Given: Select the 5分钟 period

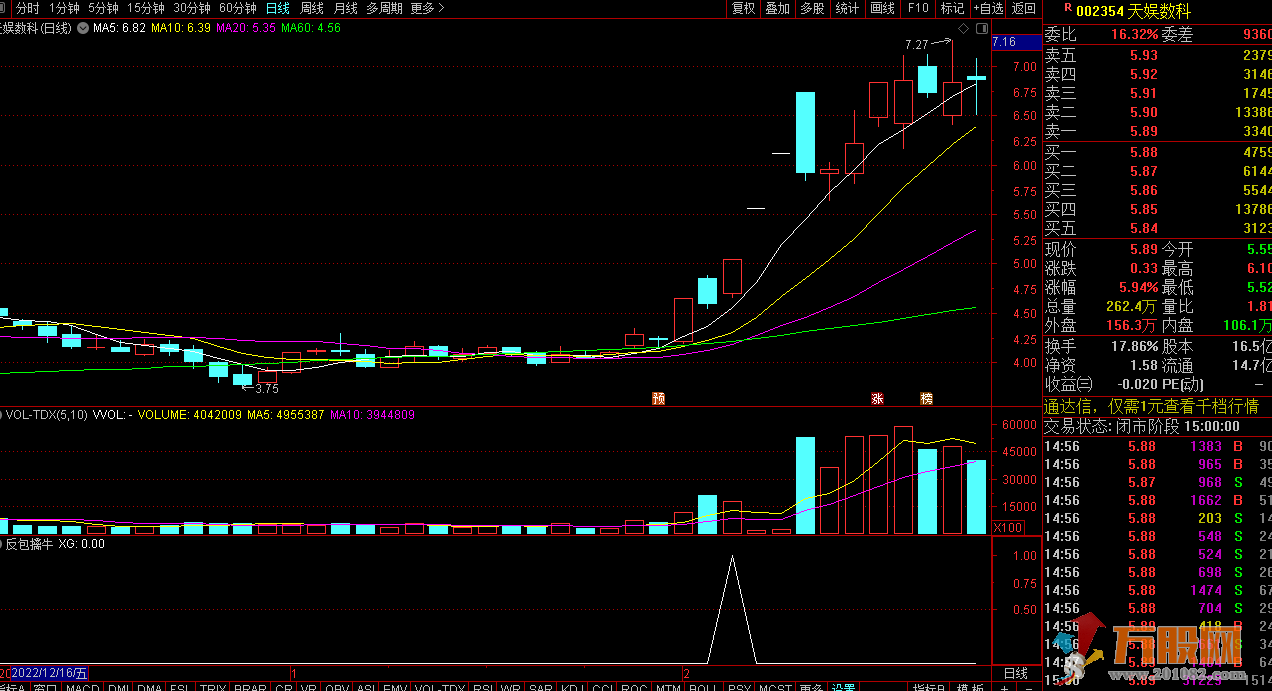Looking at the screenshot, I should 103,8.
